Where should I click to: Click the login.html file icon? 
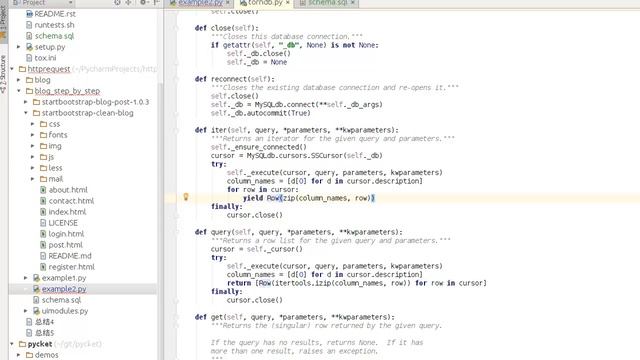43,234
